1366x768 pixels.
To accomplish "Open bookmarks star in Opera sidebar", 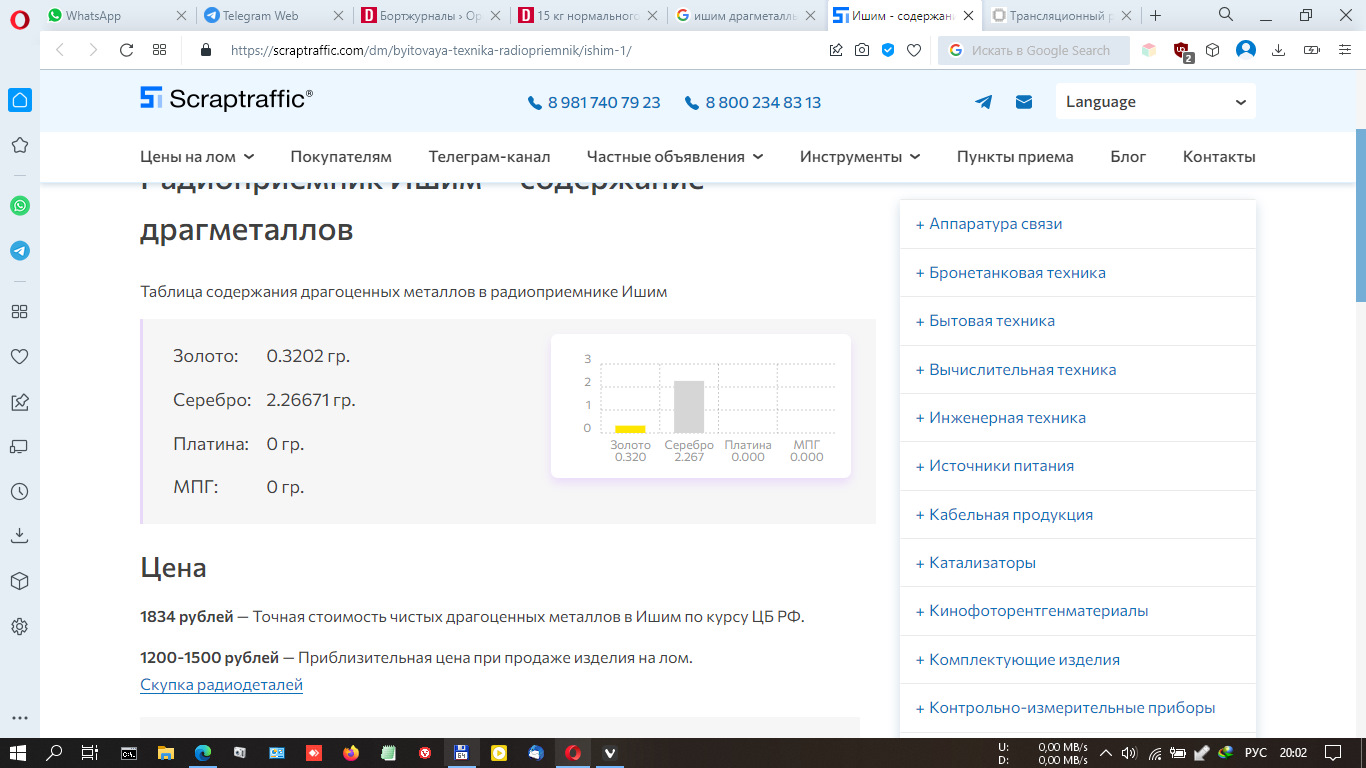I will point(19,146).
